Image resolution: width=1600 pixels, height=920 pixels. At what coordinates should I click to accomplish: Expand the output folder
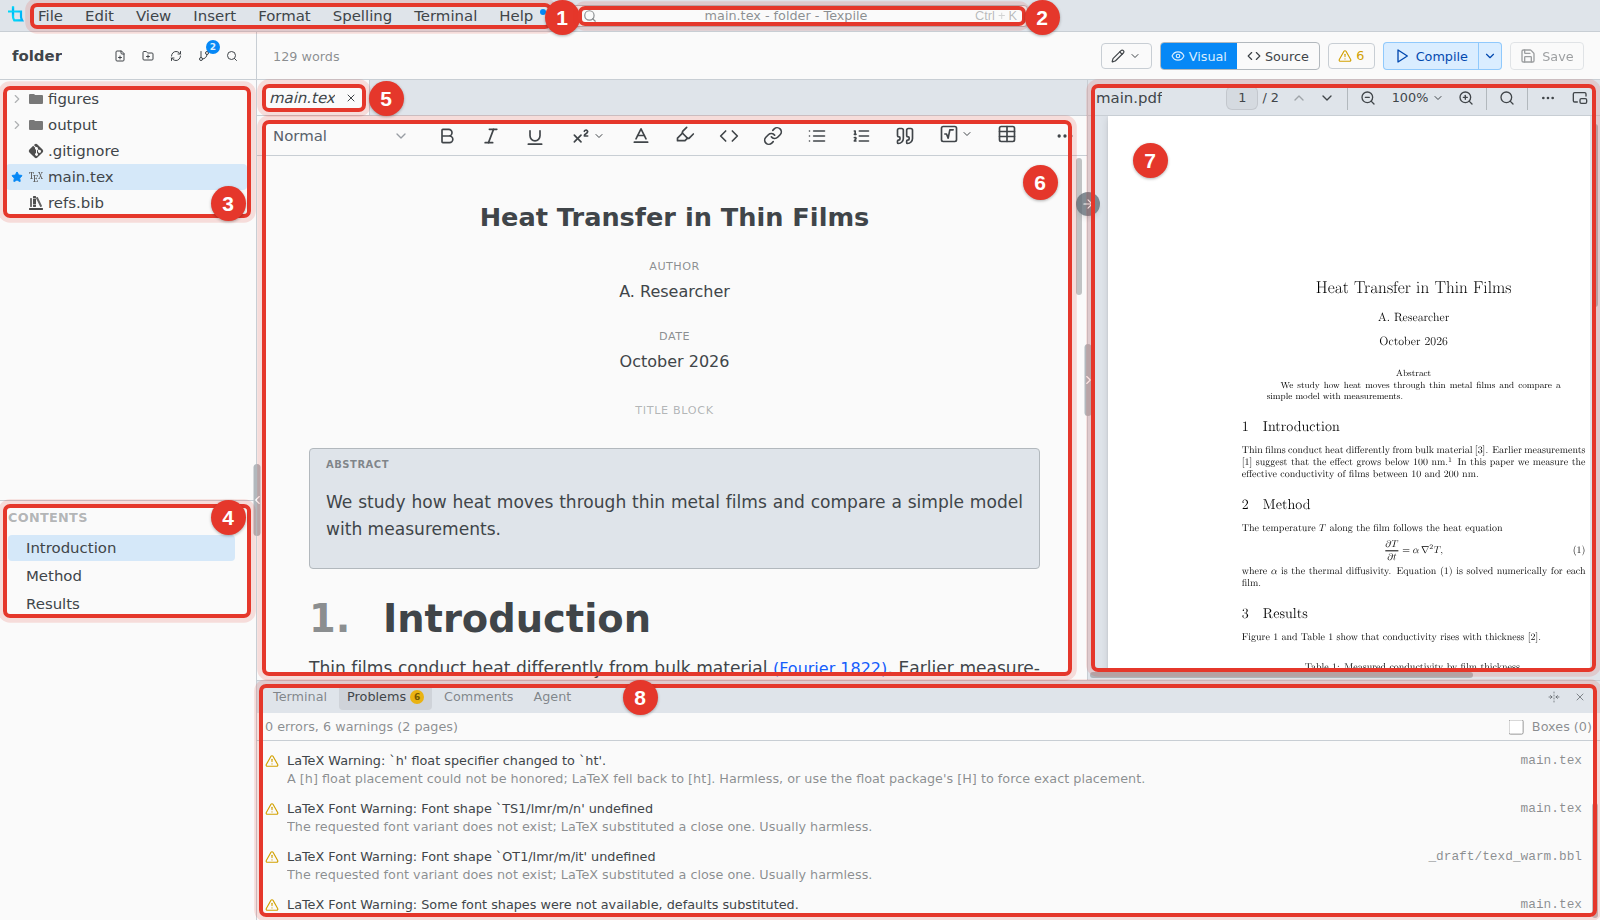pyautogui.click(x=17, y=125)
